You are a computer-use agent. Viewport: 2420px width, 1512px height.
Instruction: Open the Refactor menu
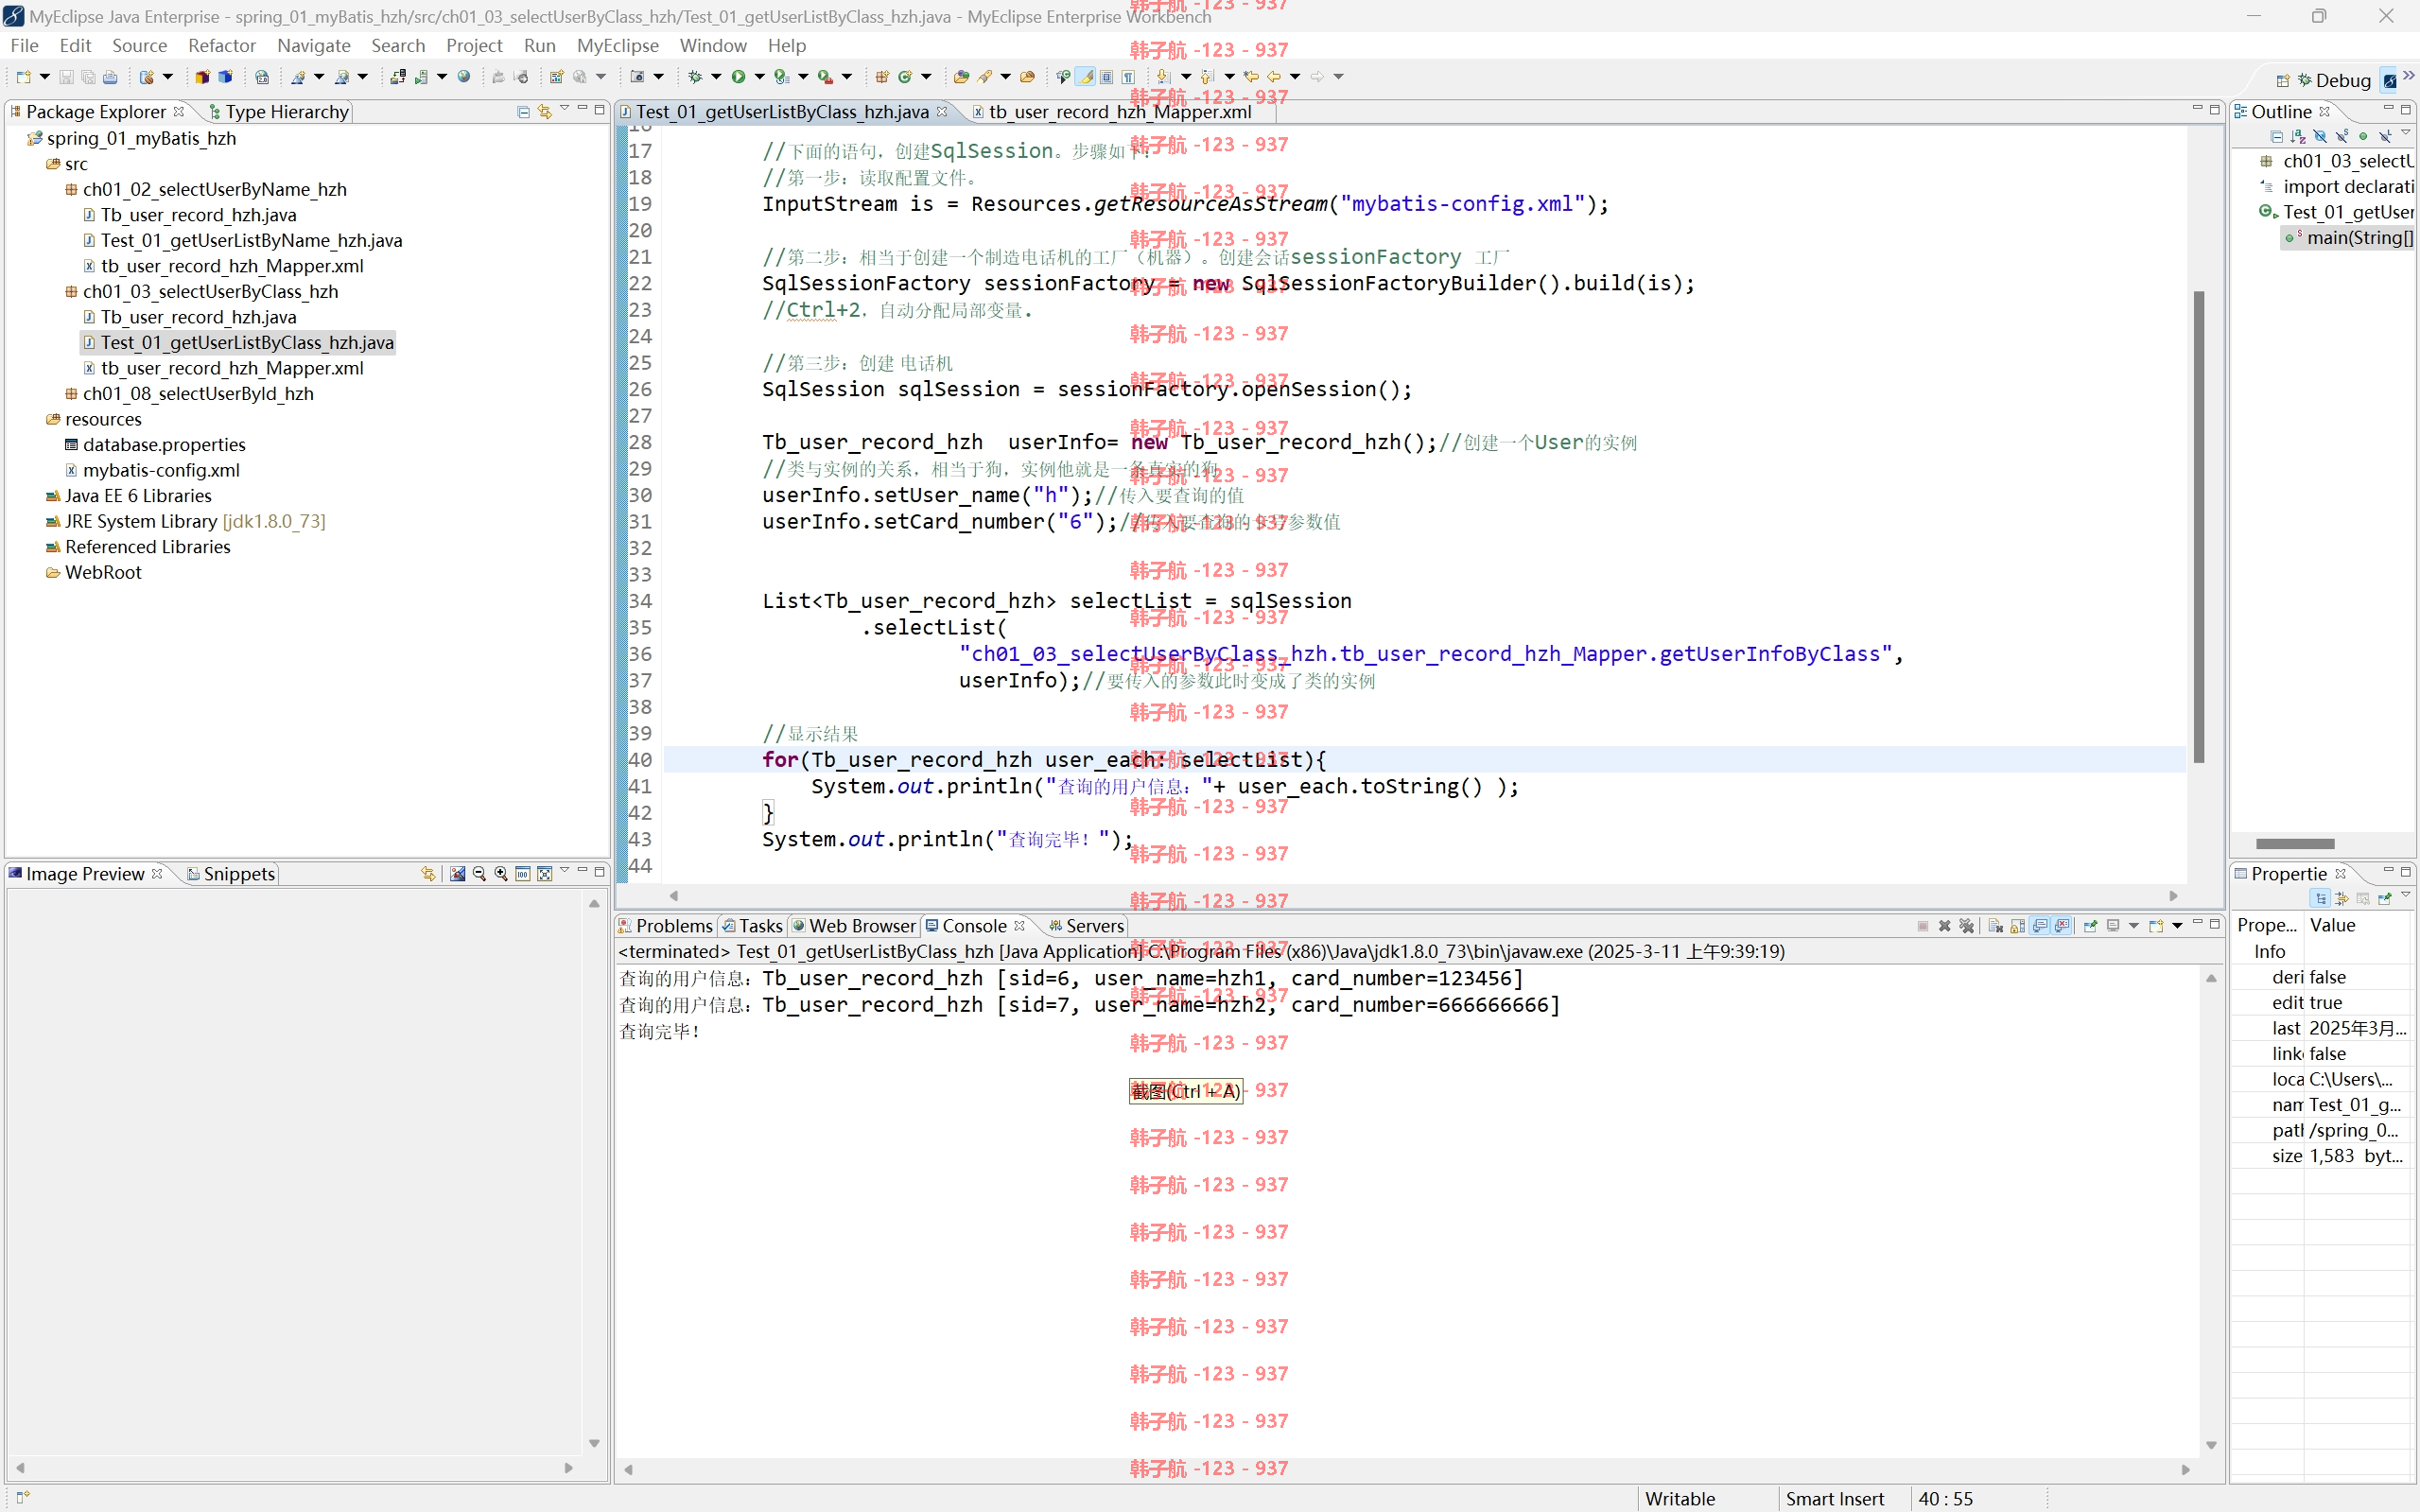coord(222,45)
